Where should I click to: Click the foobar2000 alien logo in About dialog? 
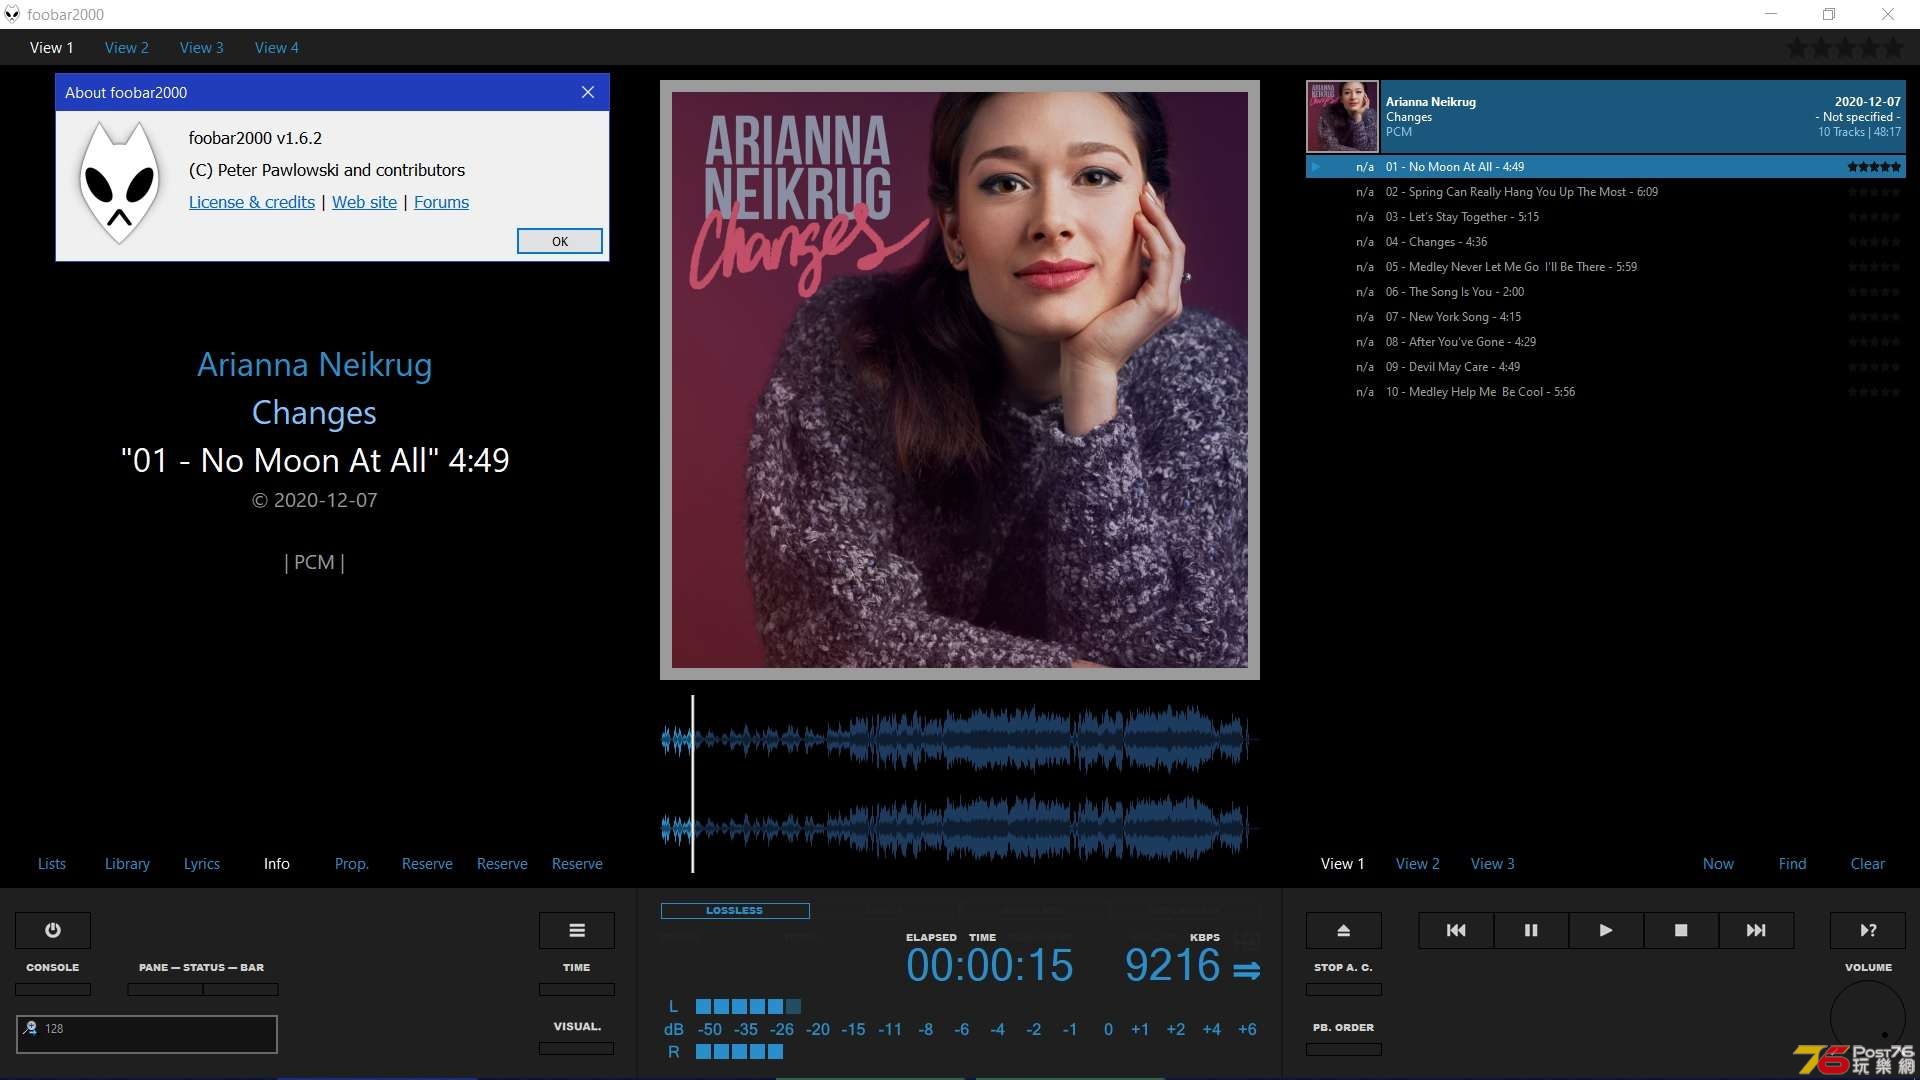[x=119, y=182]
